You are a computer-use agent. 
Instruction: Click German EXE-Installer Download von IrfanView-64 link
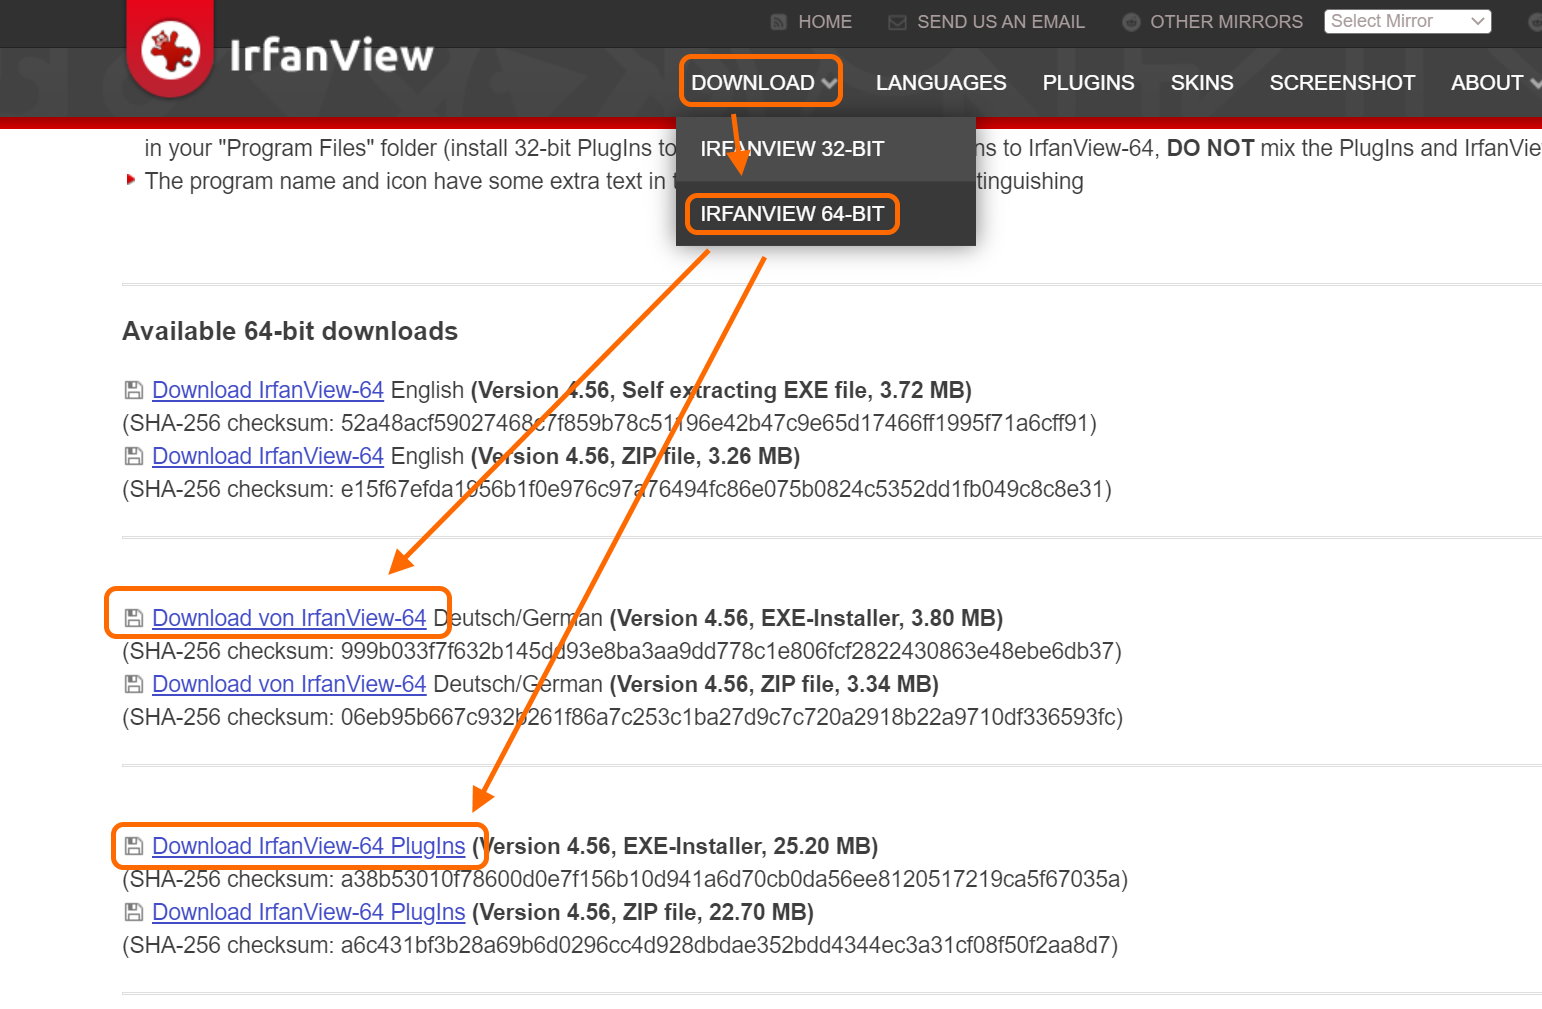[x=288, y=618]
